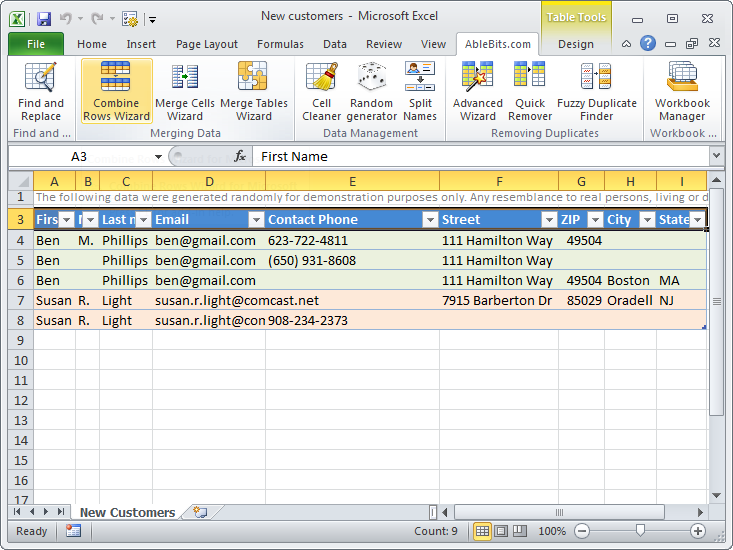Open the Email column filter dropdown
This screenshot has width=733, height=550.
[x=256, y=220]
